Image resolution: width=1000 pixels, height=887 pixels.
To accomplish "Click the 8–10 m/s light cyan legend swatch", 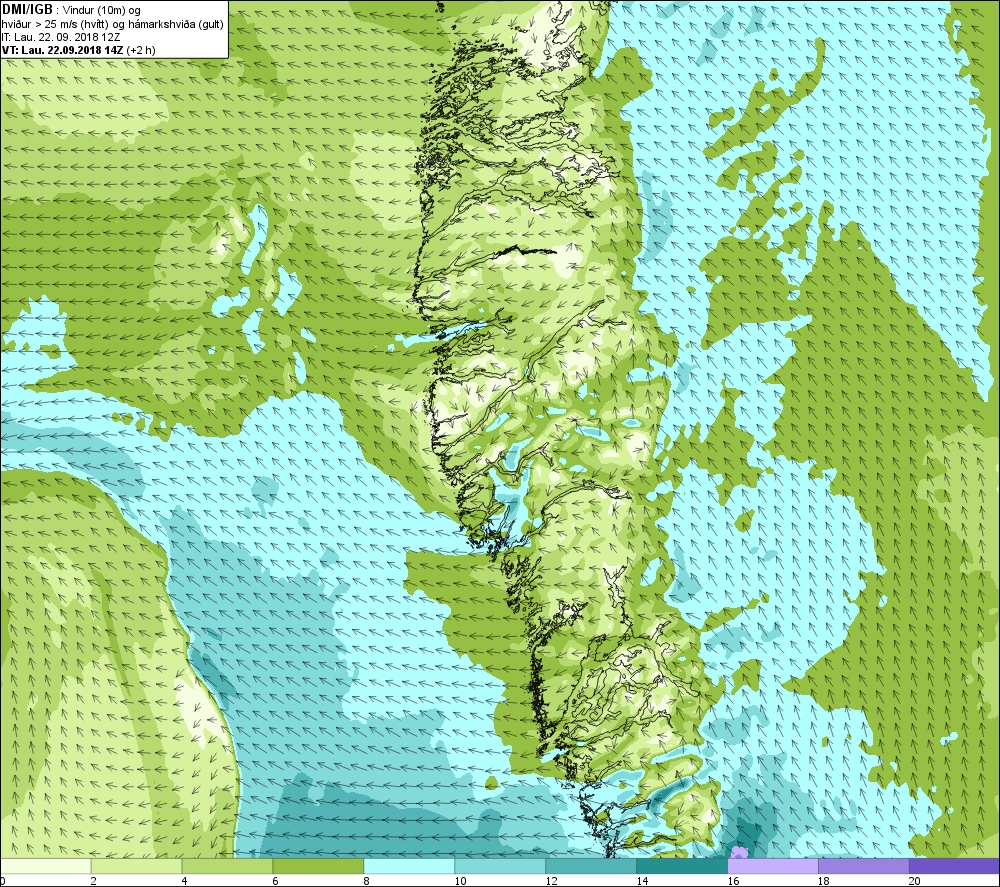I will pos(409,866).
